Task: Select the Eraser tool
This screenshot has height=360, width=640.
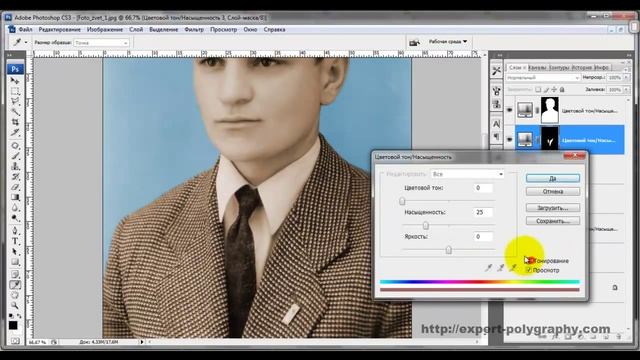Action: [15, 187]
